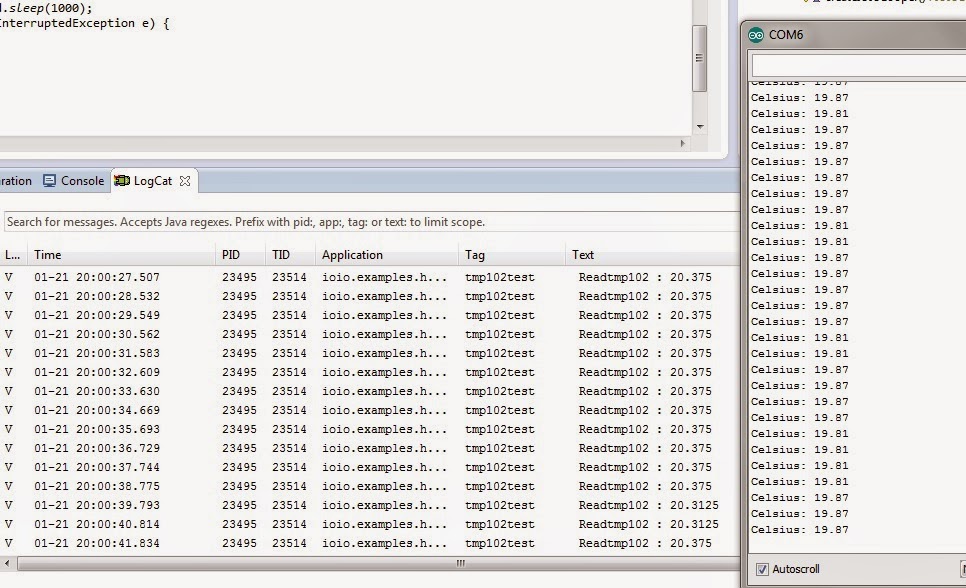
Task: Click the COM6 serial send input box
Action: coord(859,65)
